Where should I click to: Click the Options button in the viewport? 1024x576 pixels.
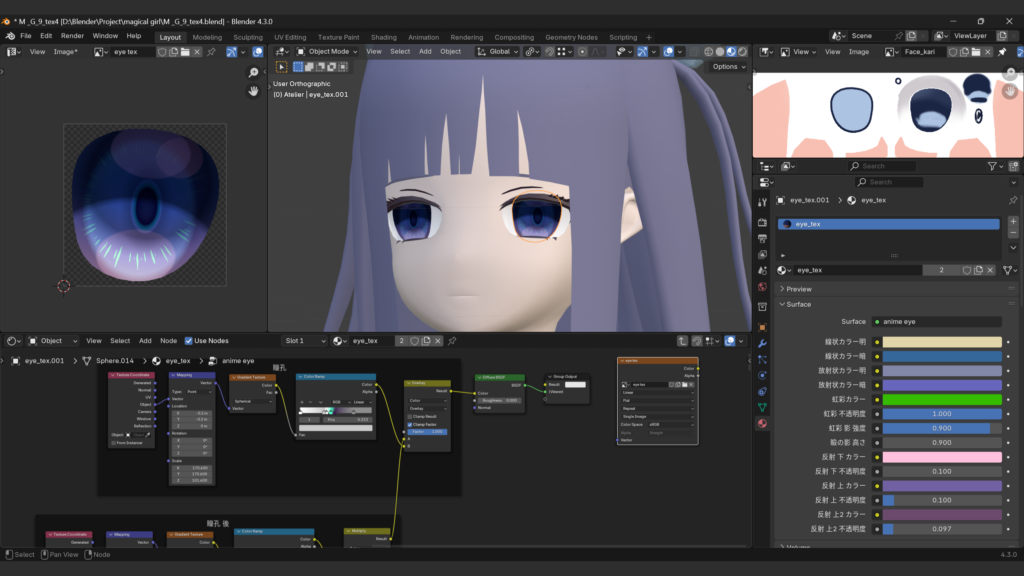click(x=727, y=67)
